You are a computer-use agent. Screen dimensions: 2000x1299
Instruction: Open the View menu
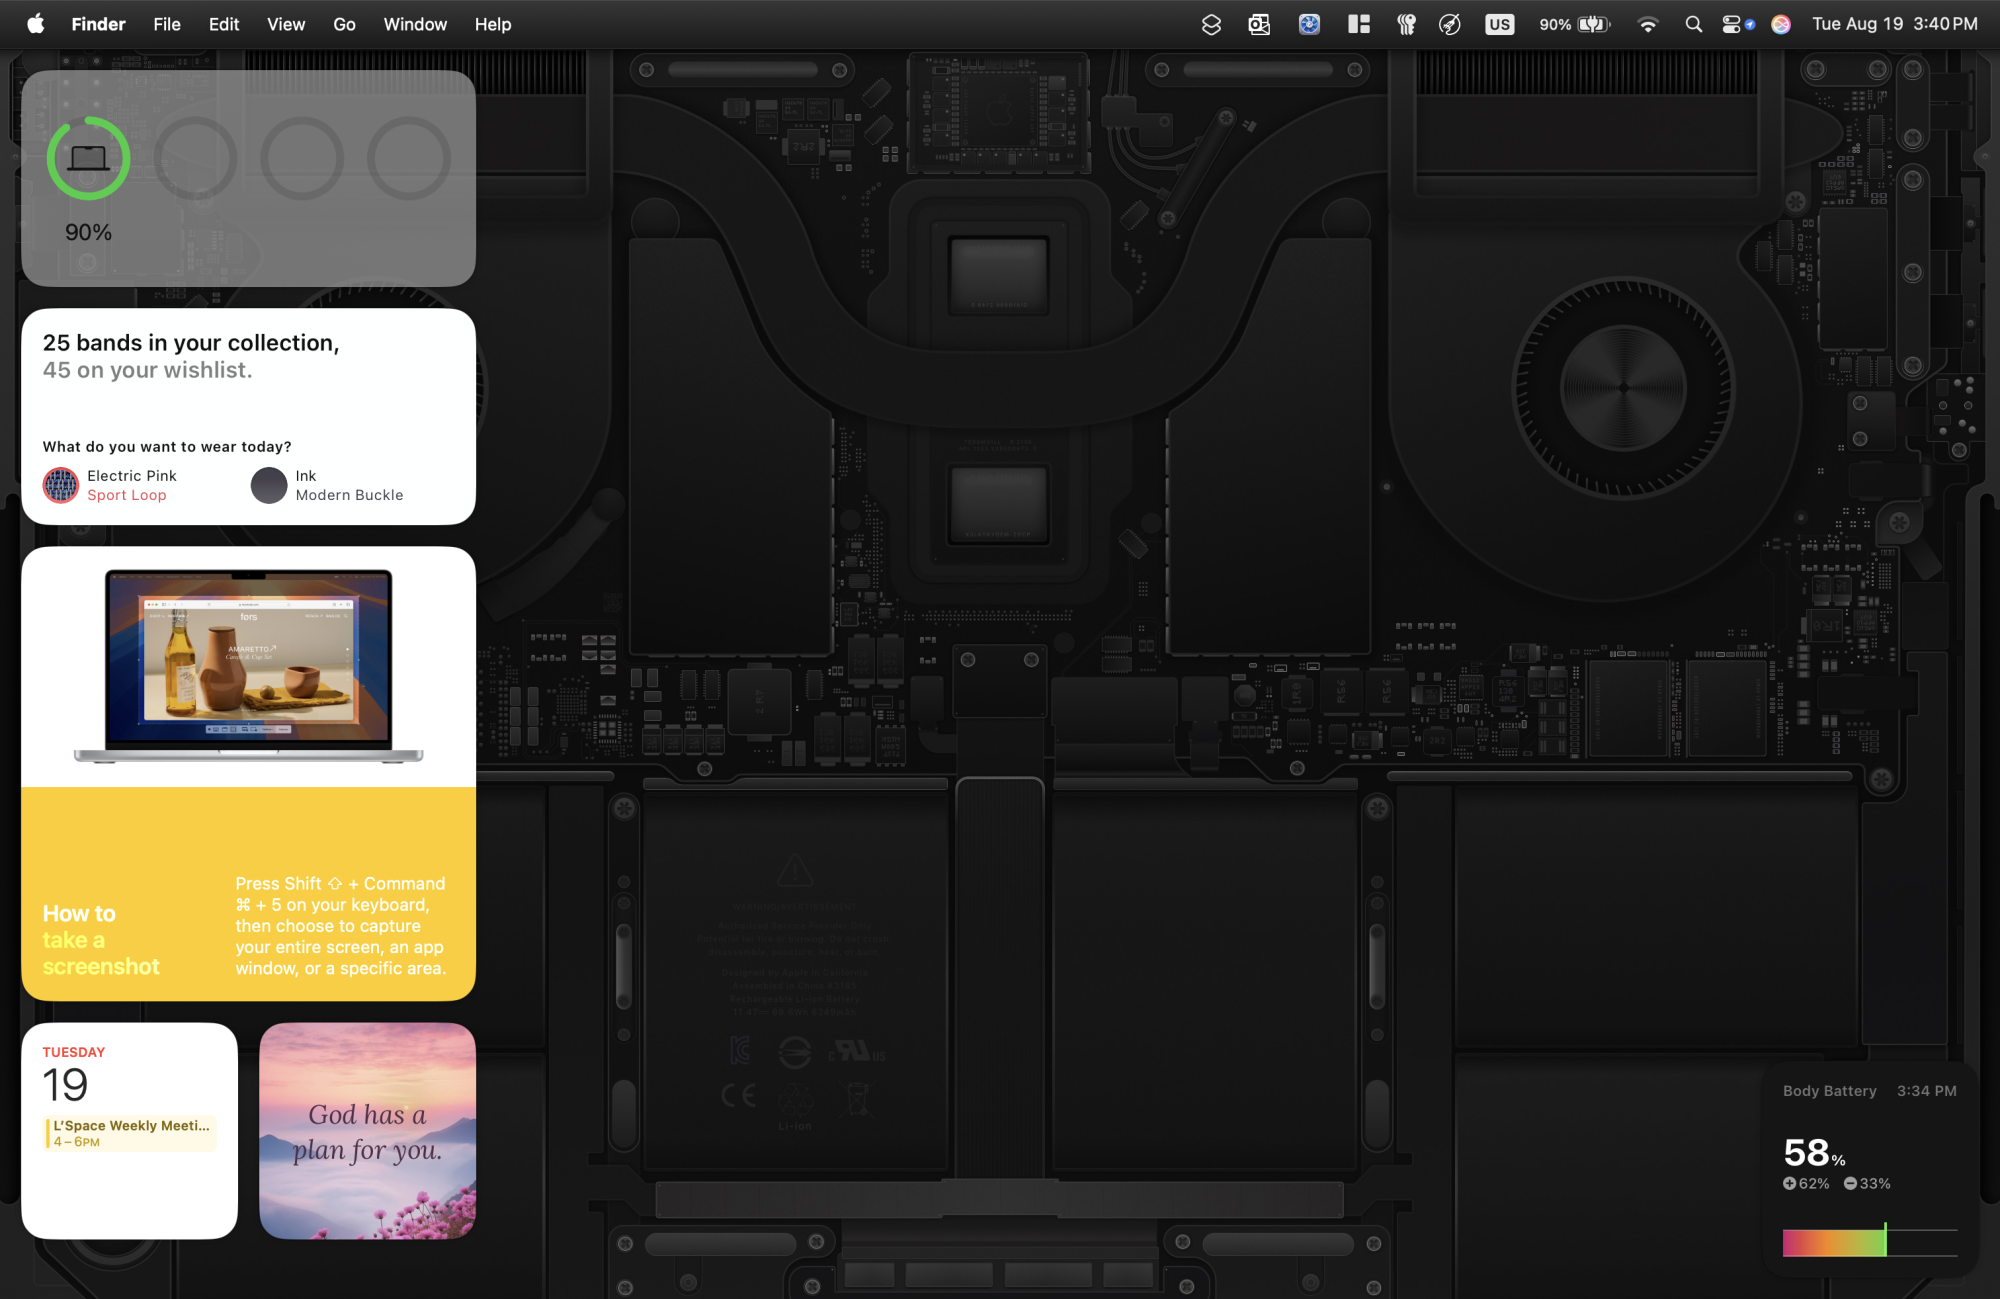(285, 25)
